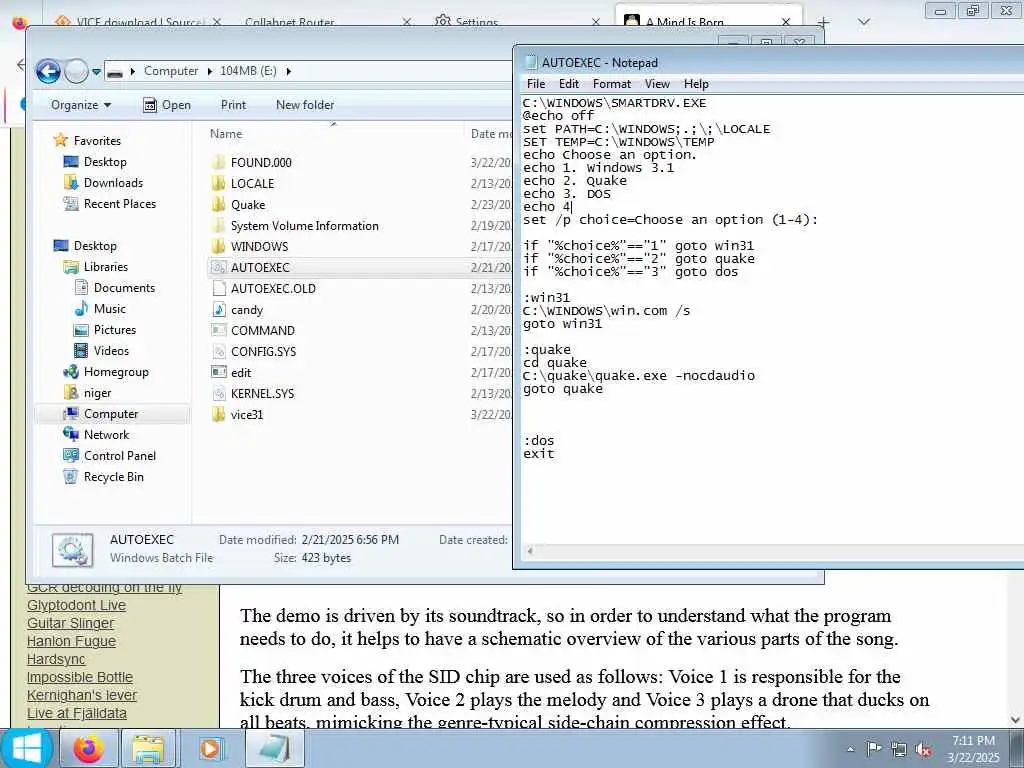
Task: Select the vice31 folder icon
Action: click(219, 414)
